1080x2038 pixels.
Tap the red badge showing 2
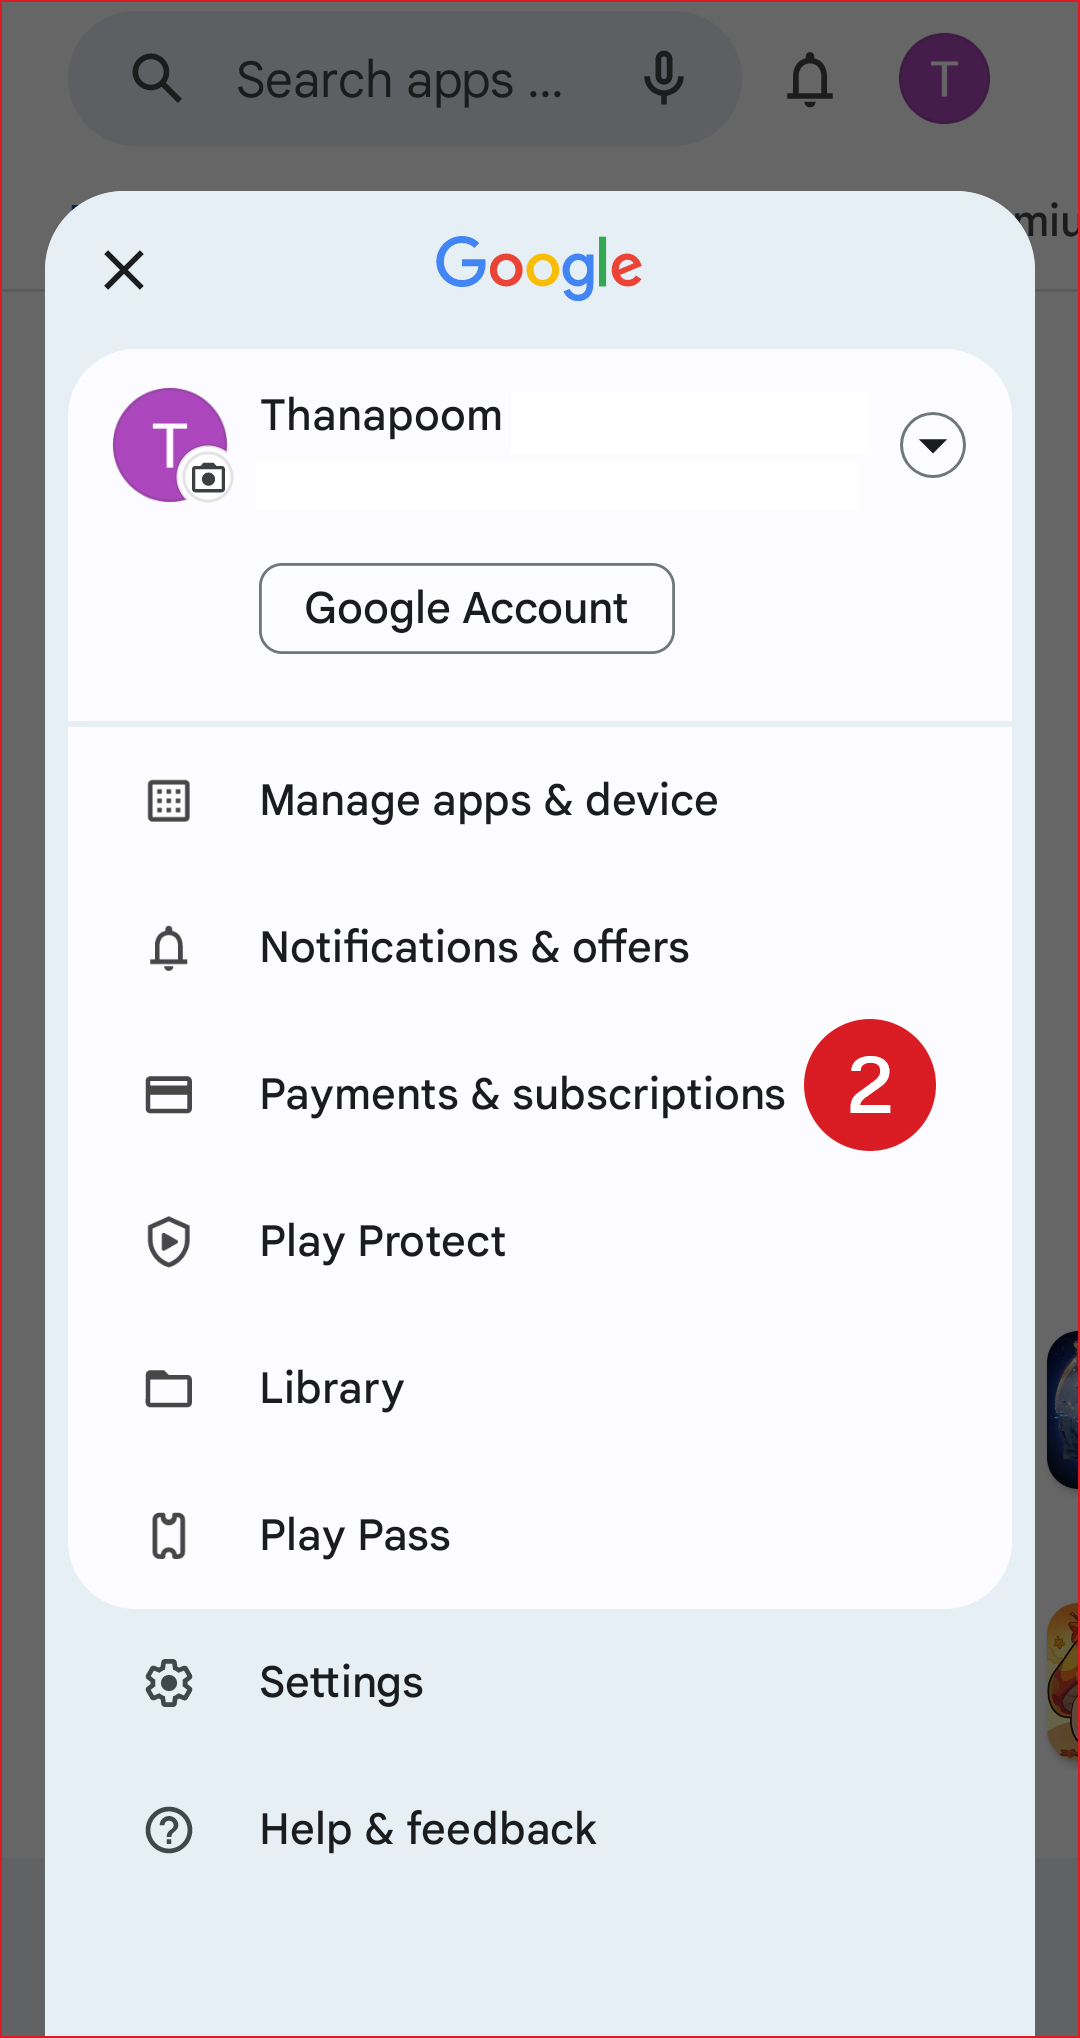(869, 1085)
